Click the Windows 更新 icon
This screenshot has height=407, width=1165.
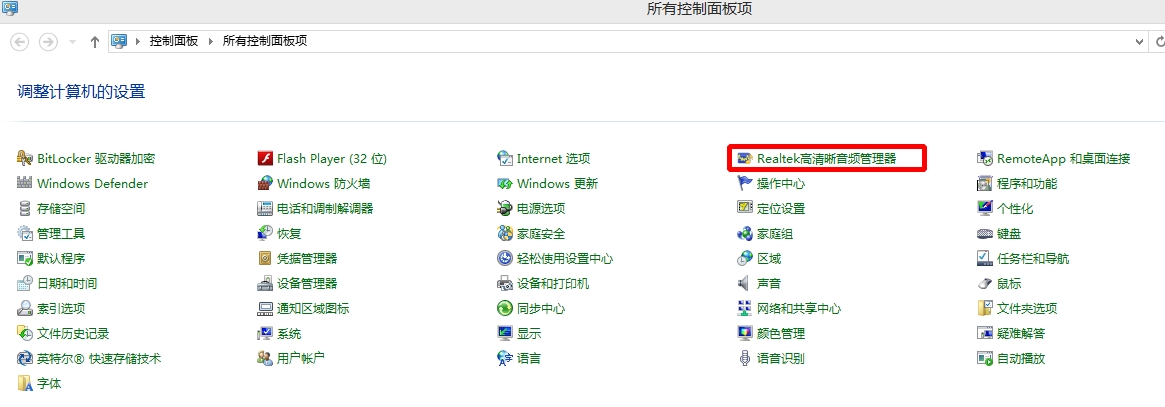504,183
